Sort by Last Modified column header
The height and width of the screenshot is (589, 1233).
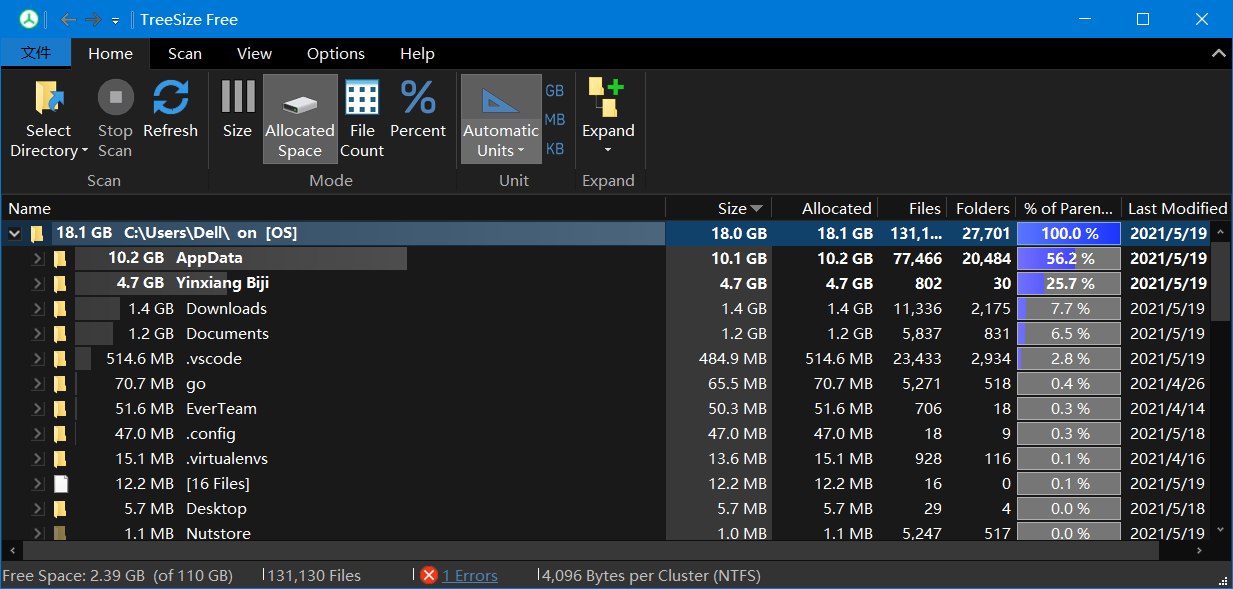click(1177, 208)
